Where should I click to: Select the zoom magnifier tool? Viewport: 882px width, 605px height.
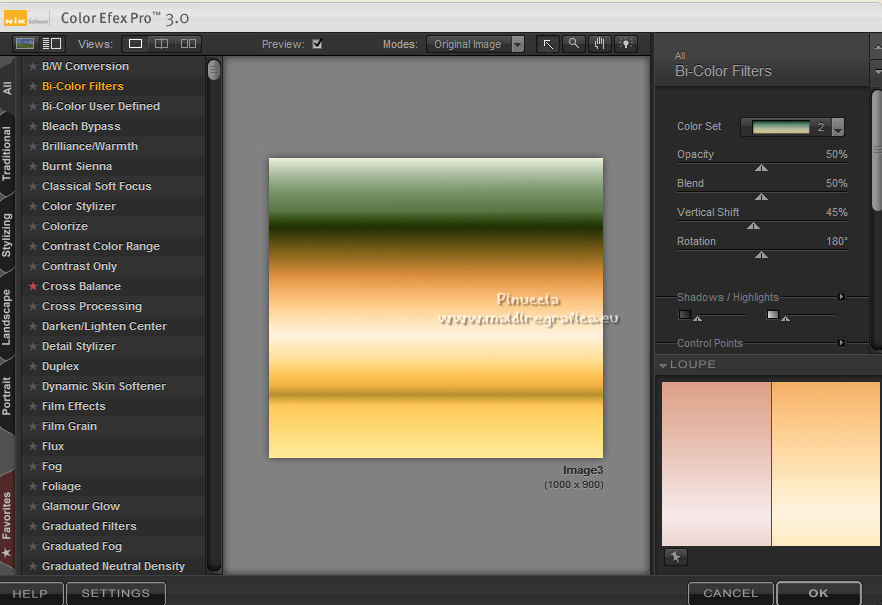573,44
